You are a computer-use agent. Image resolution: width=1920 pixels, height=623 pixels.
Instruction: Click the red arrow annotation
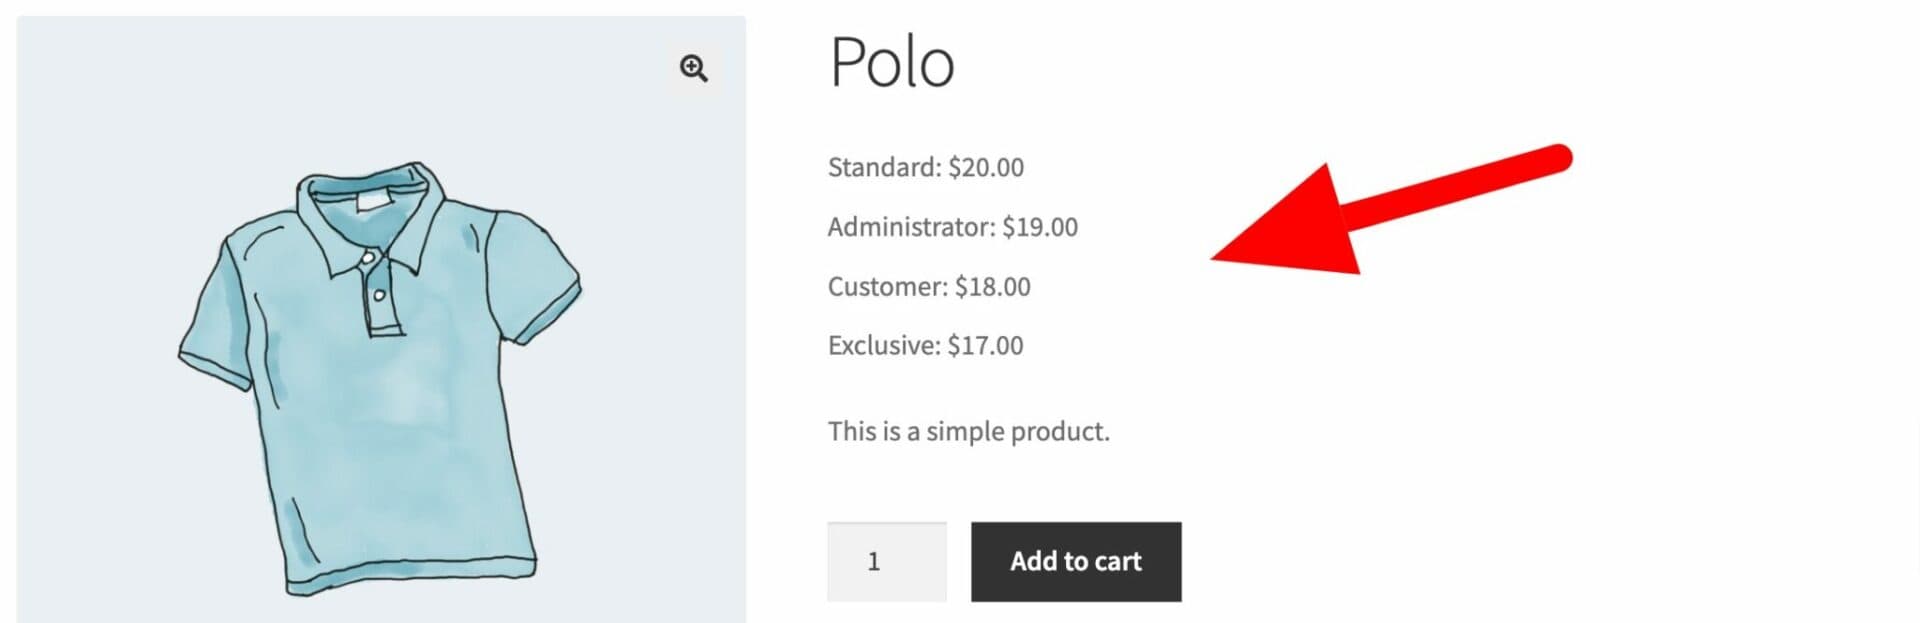(x=1392, y=209)
